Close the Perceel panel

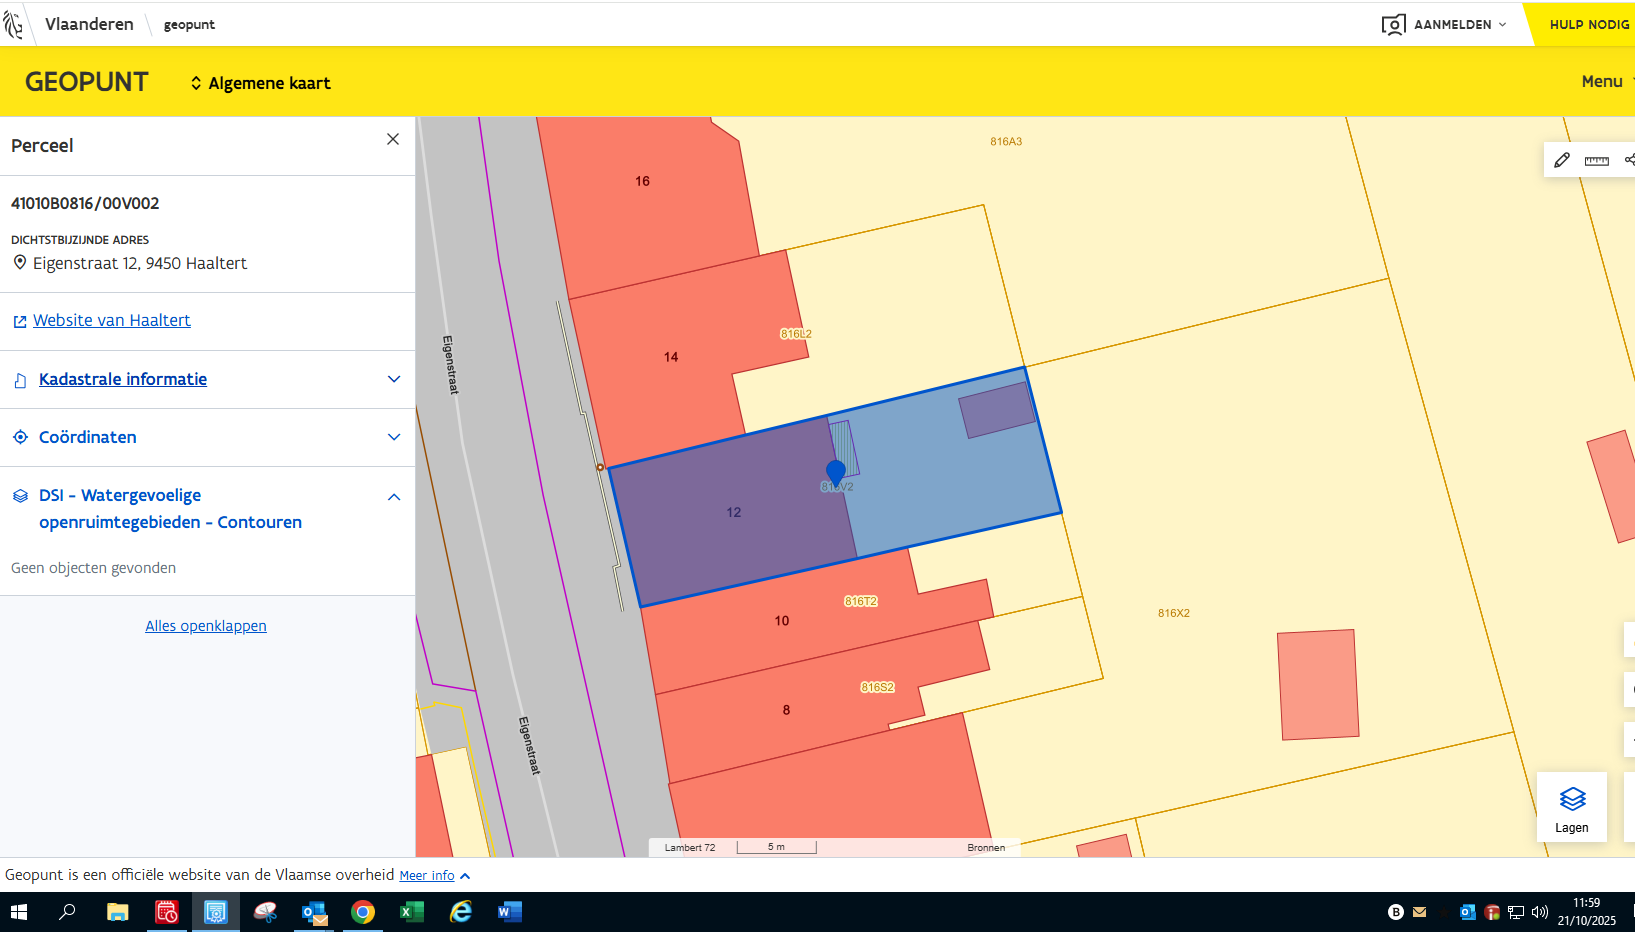pos(393,140)
